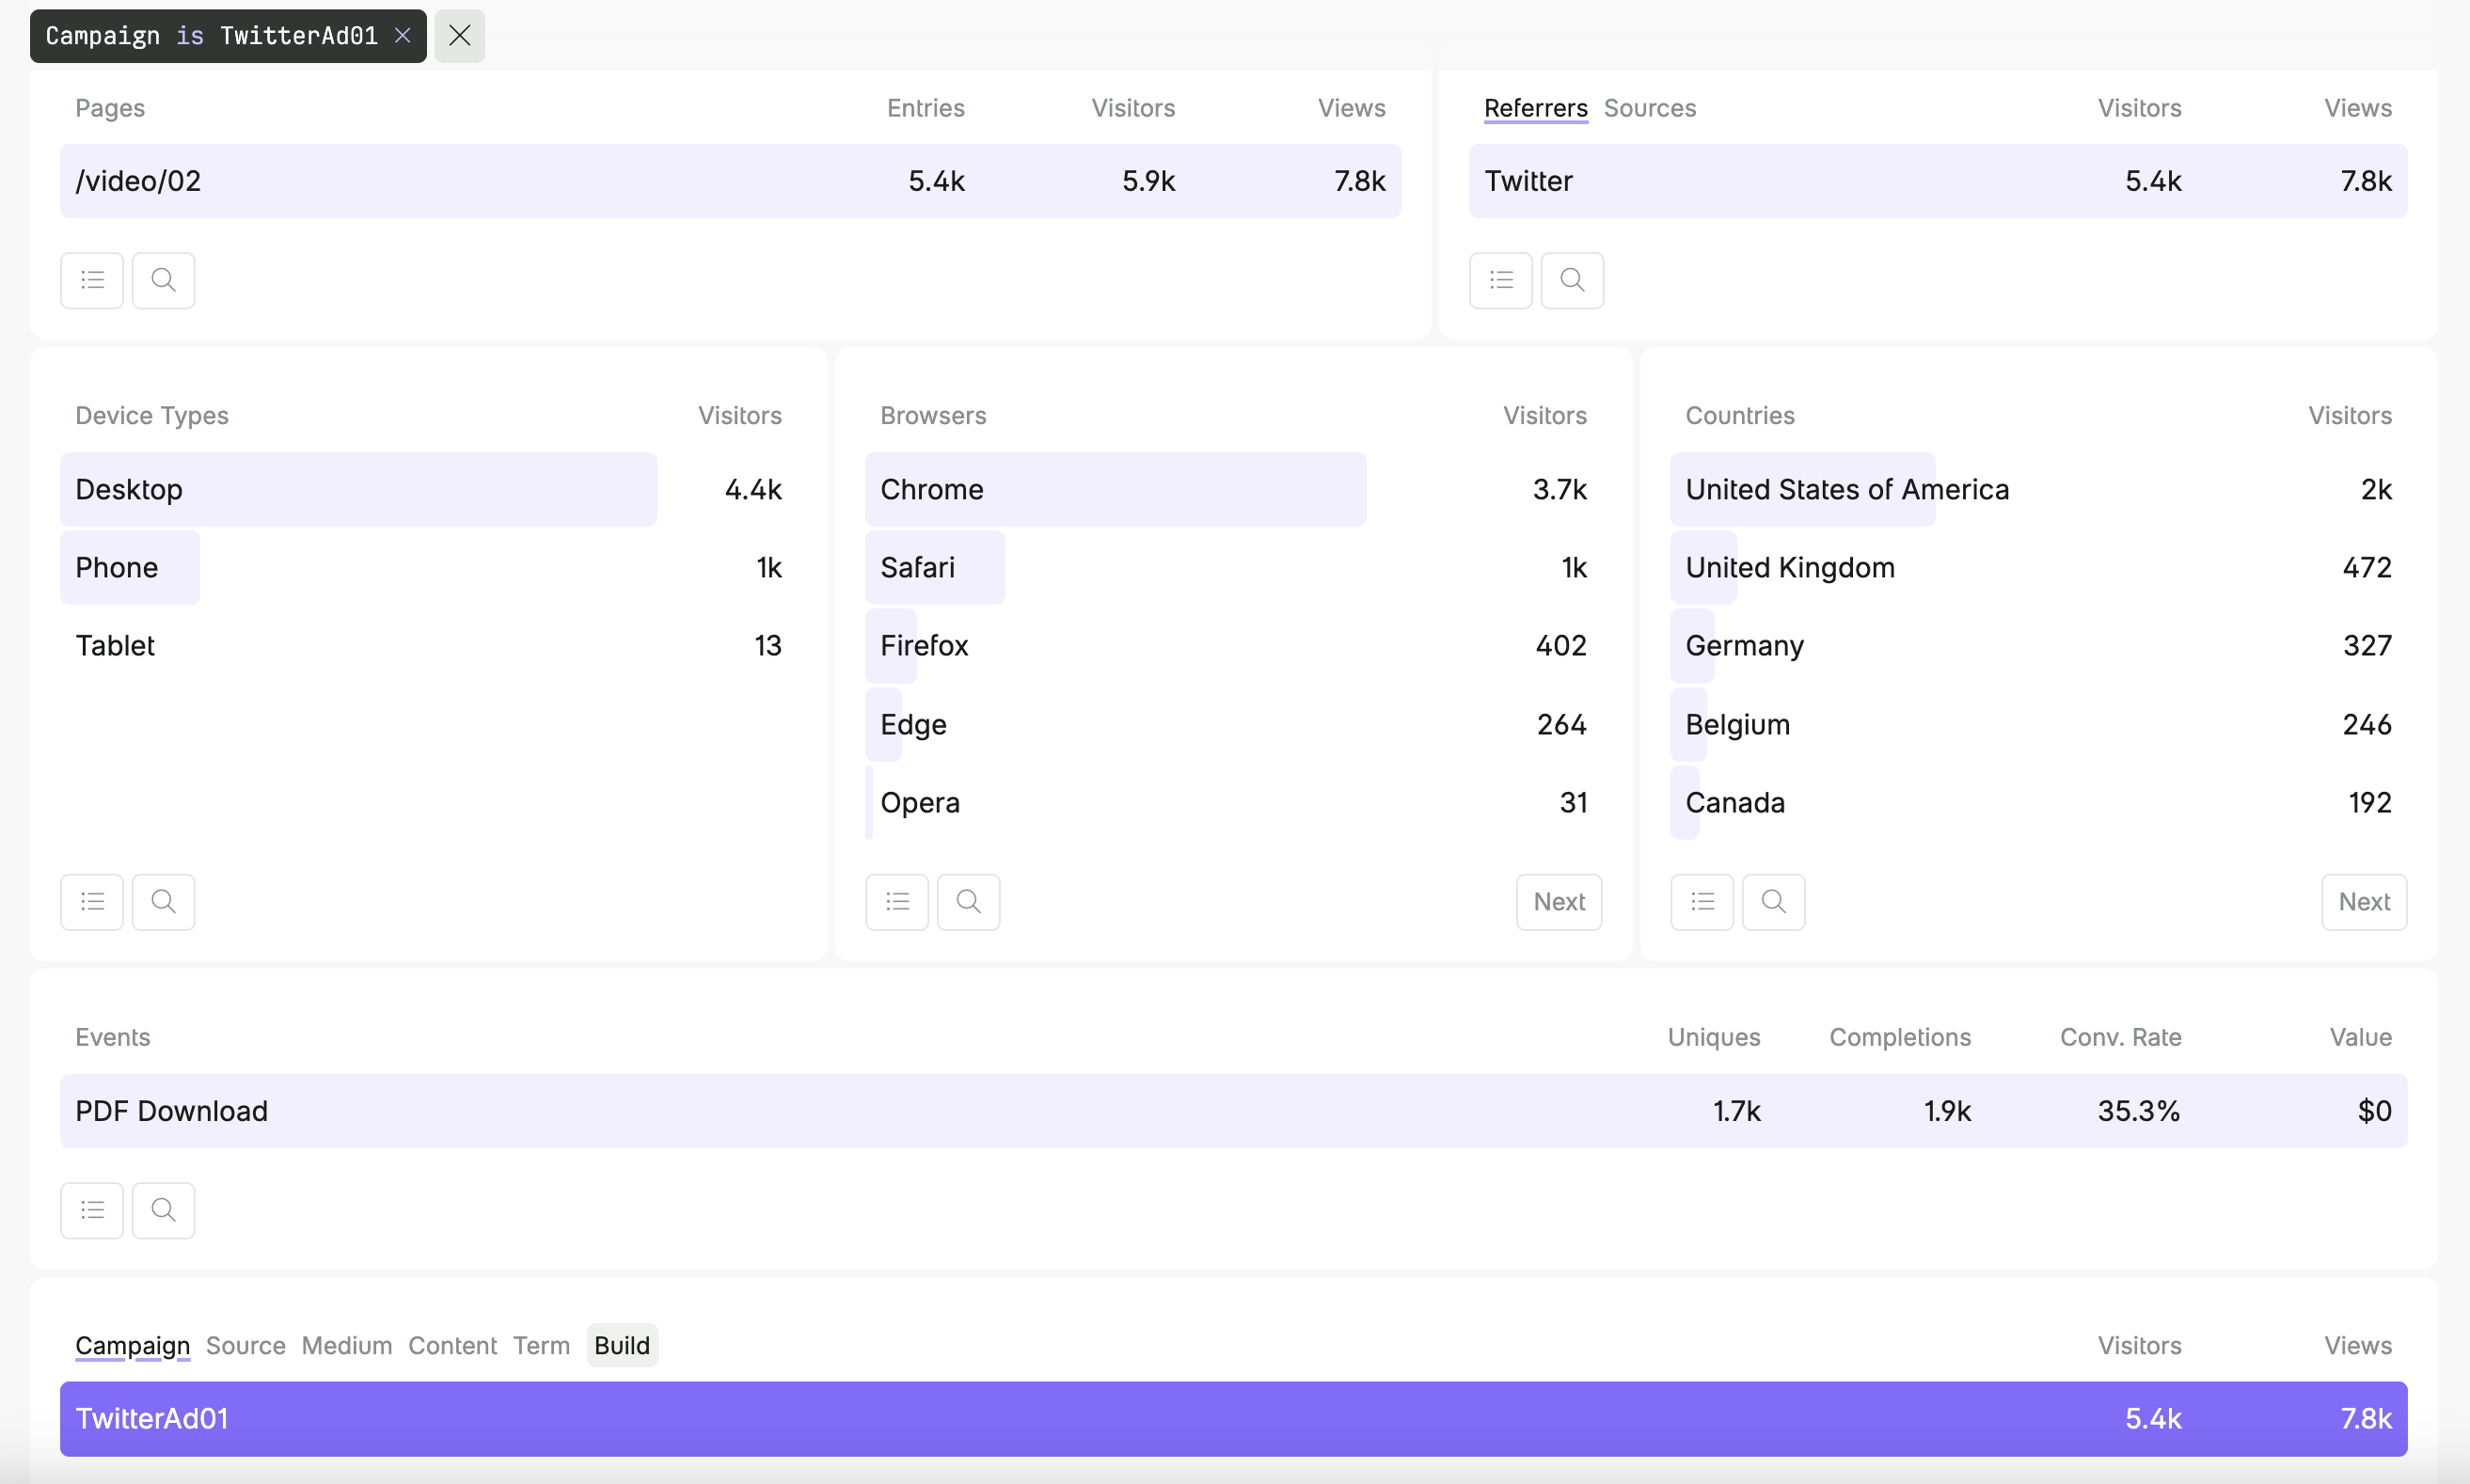Remove the TwitterAd01 campaign filter
Screen dimensions: 2470x1484
pyautogui.click(x=403, y=35)
